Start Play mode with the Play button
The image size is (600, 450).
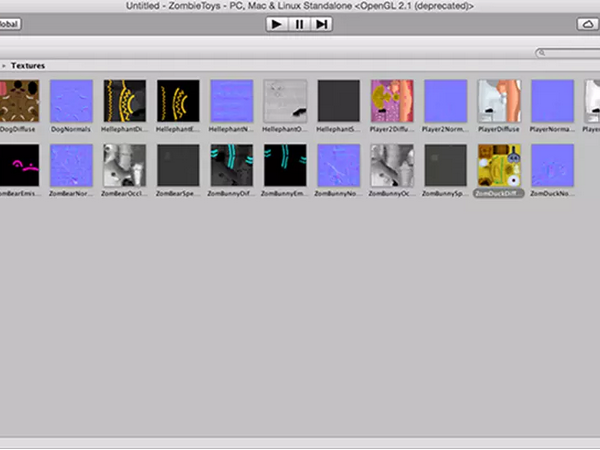pos(277,24)
